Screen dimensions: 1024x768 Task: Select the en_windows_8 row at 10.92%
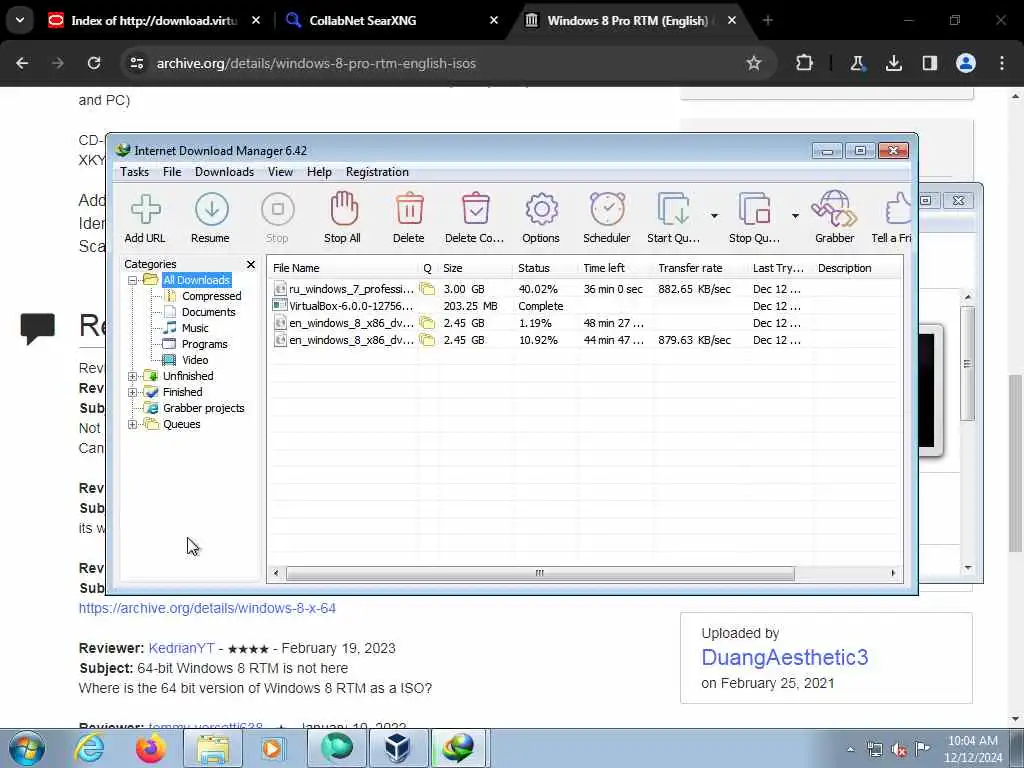584,340
